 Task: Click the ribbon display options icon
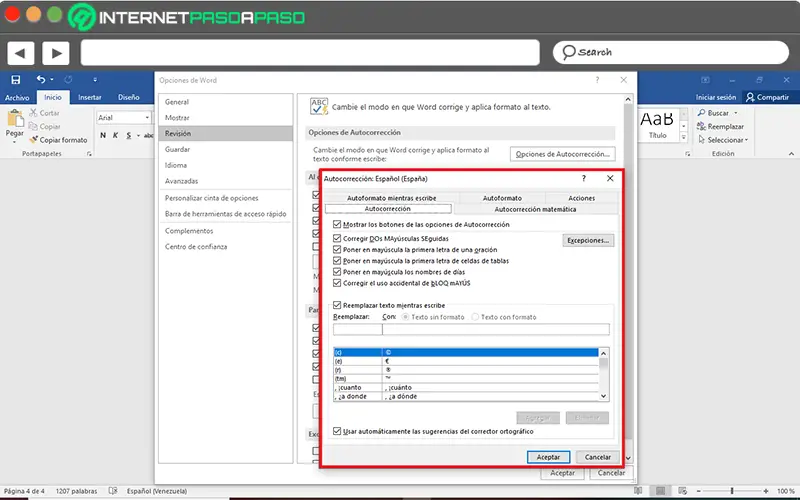point(705,80)
